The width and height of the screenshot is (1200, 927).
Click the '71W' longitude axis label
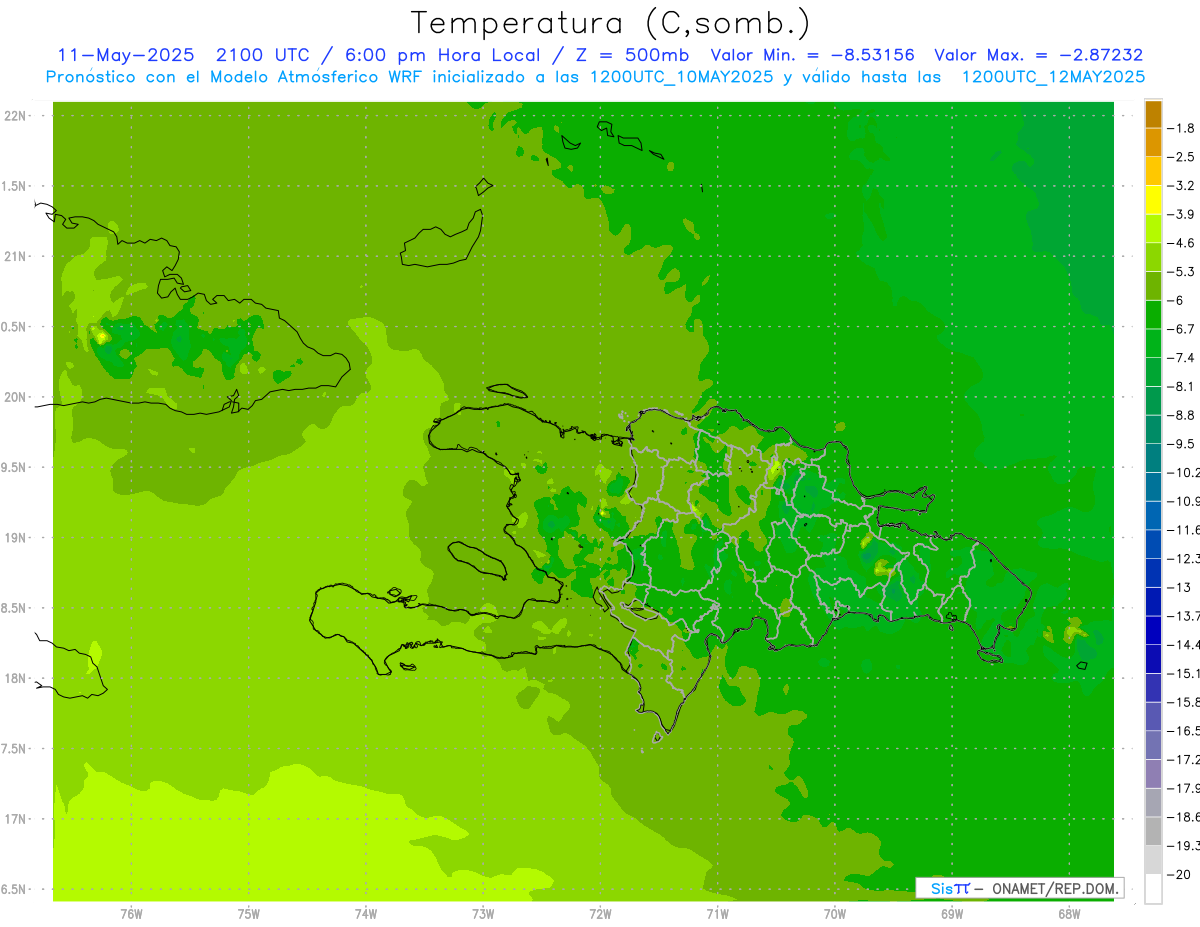point(717,913)
